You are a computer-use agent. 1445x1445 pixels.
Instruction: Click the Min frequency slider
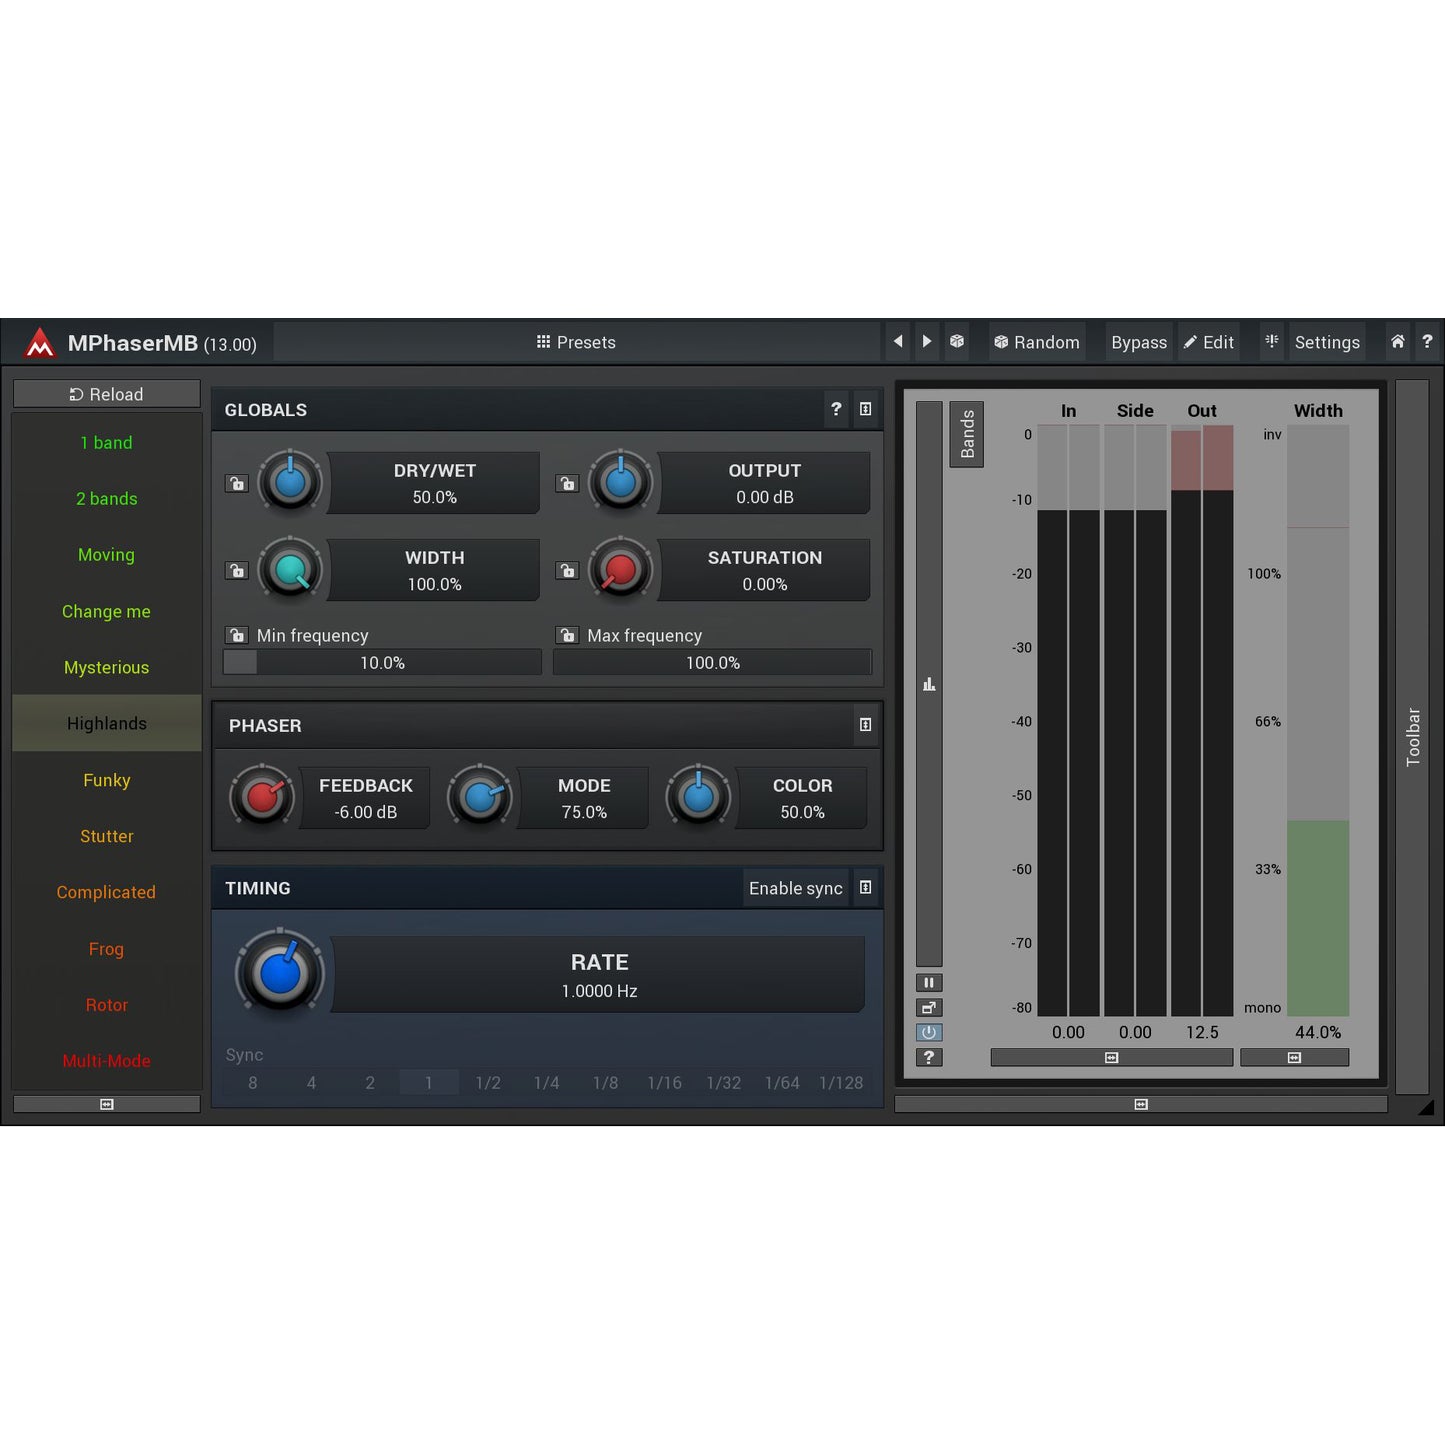pyautogui.click(x=382, y=663)
